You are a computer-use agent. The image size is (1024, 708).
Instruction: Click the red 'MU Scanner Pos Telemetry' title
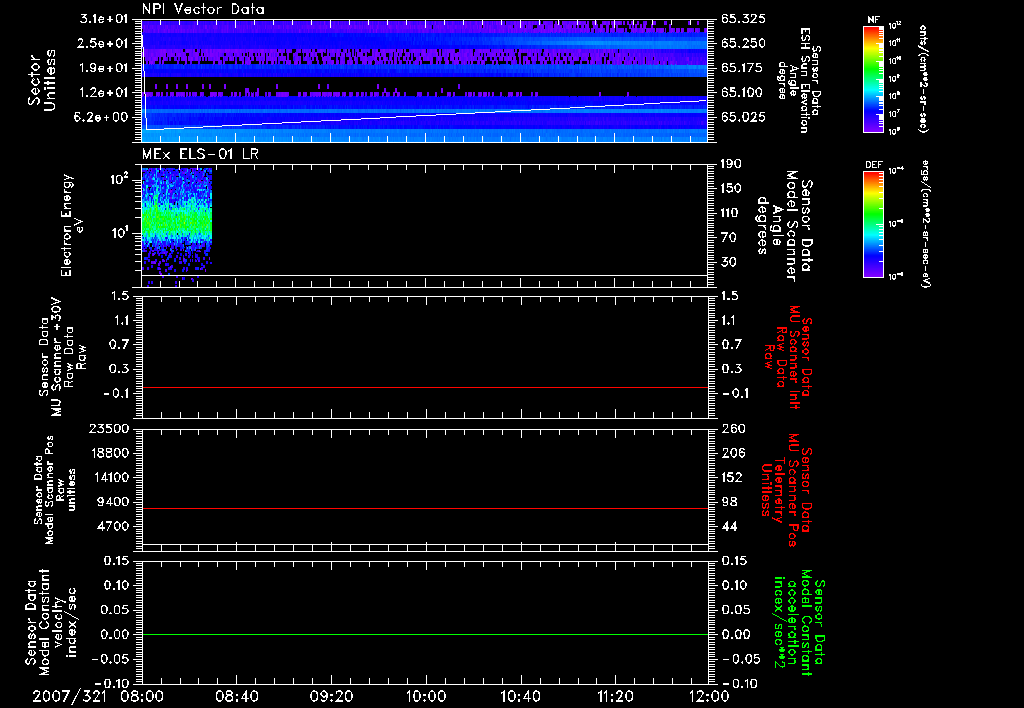click(786, 490)
